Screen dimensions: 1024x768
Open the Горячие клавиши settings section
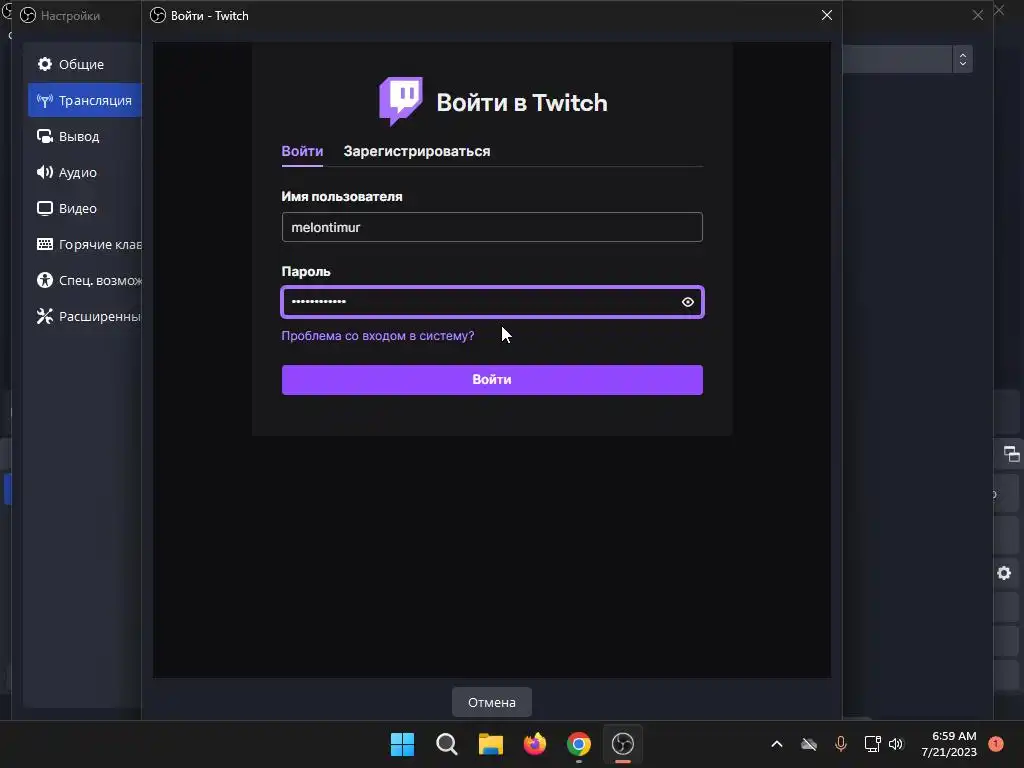tap(84, 244)
